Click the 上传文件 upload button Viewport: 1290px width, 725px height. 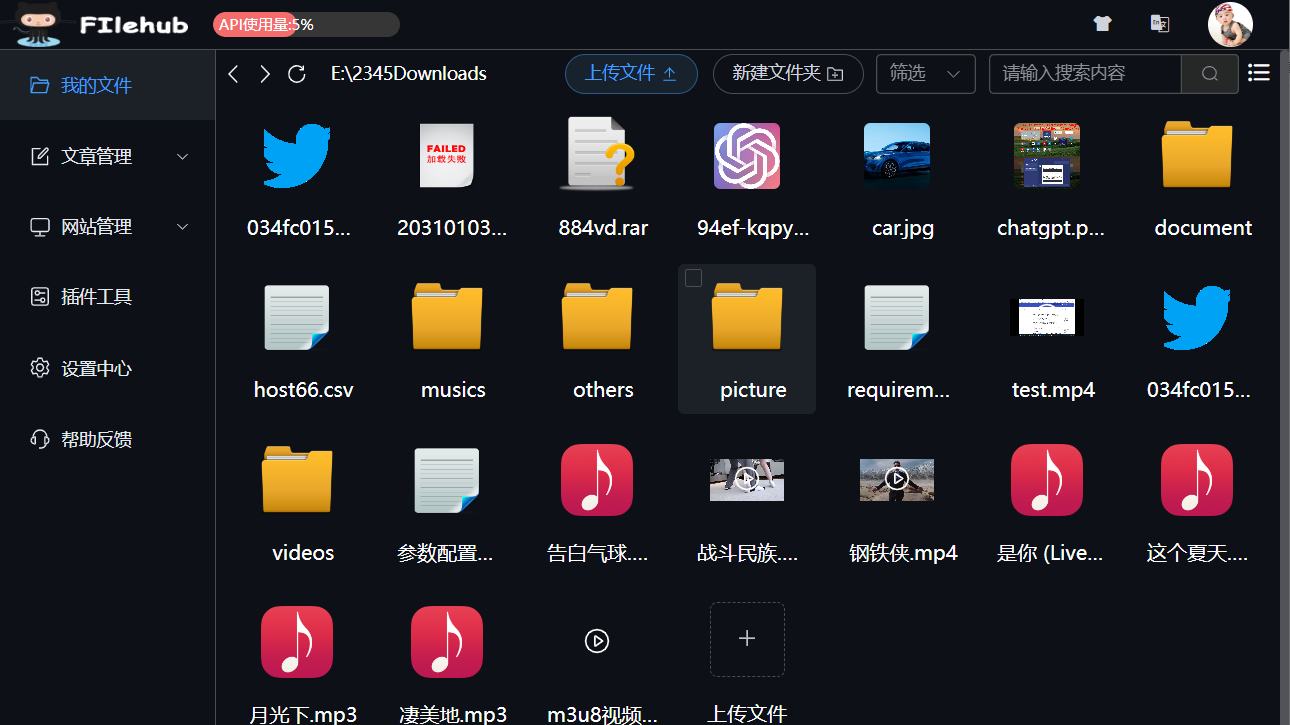pos(631,73)
